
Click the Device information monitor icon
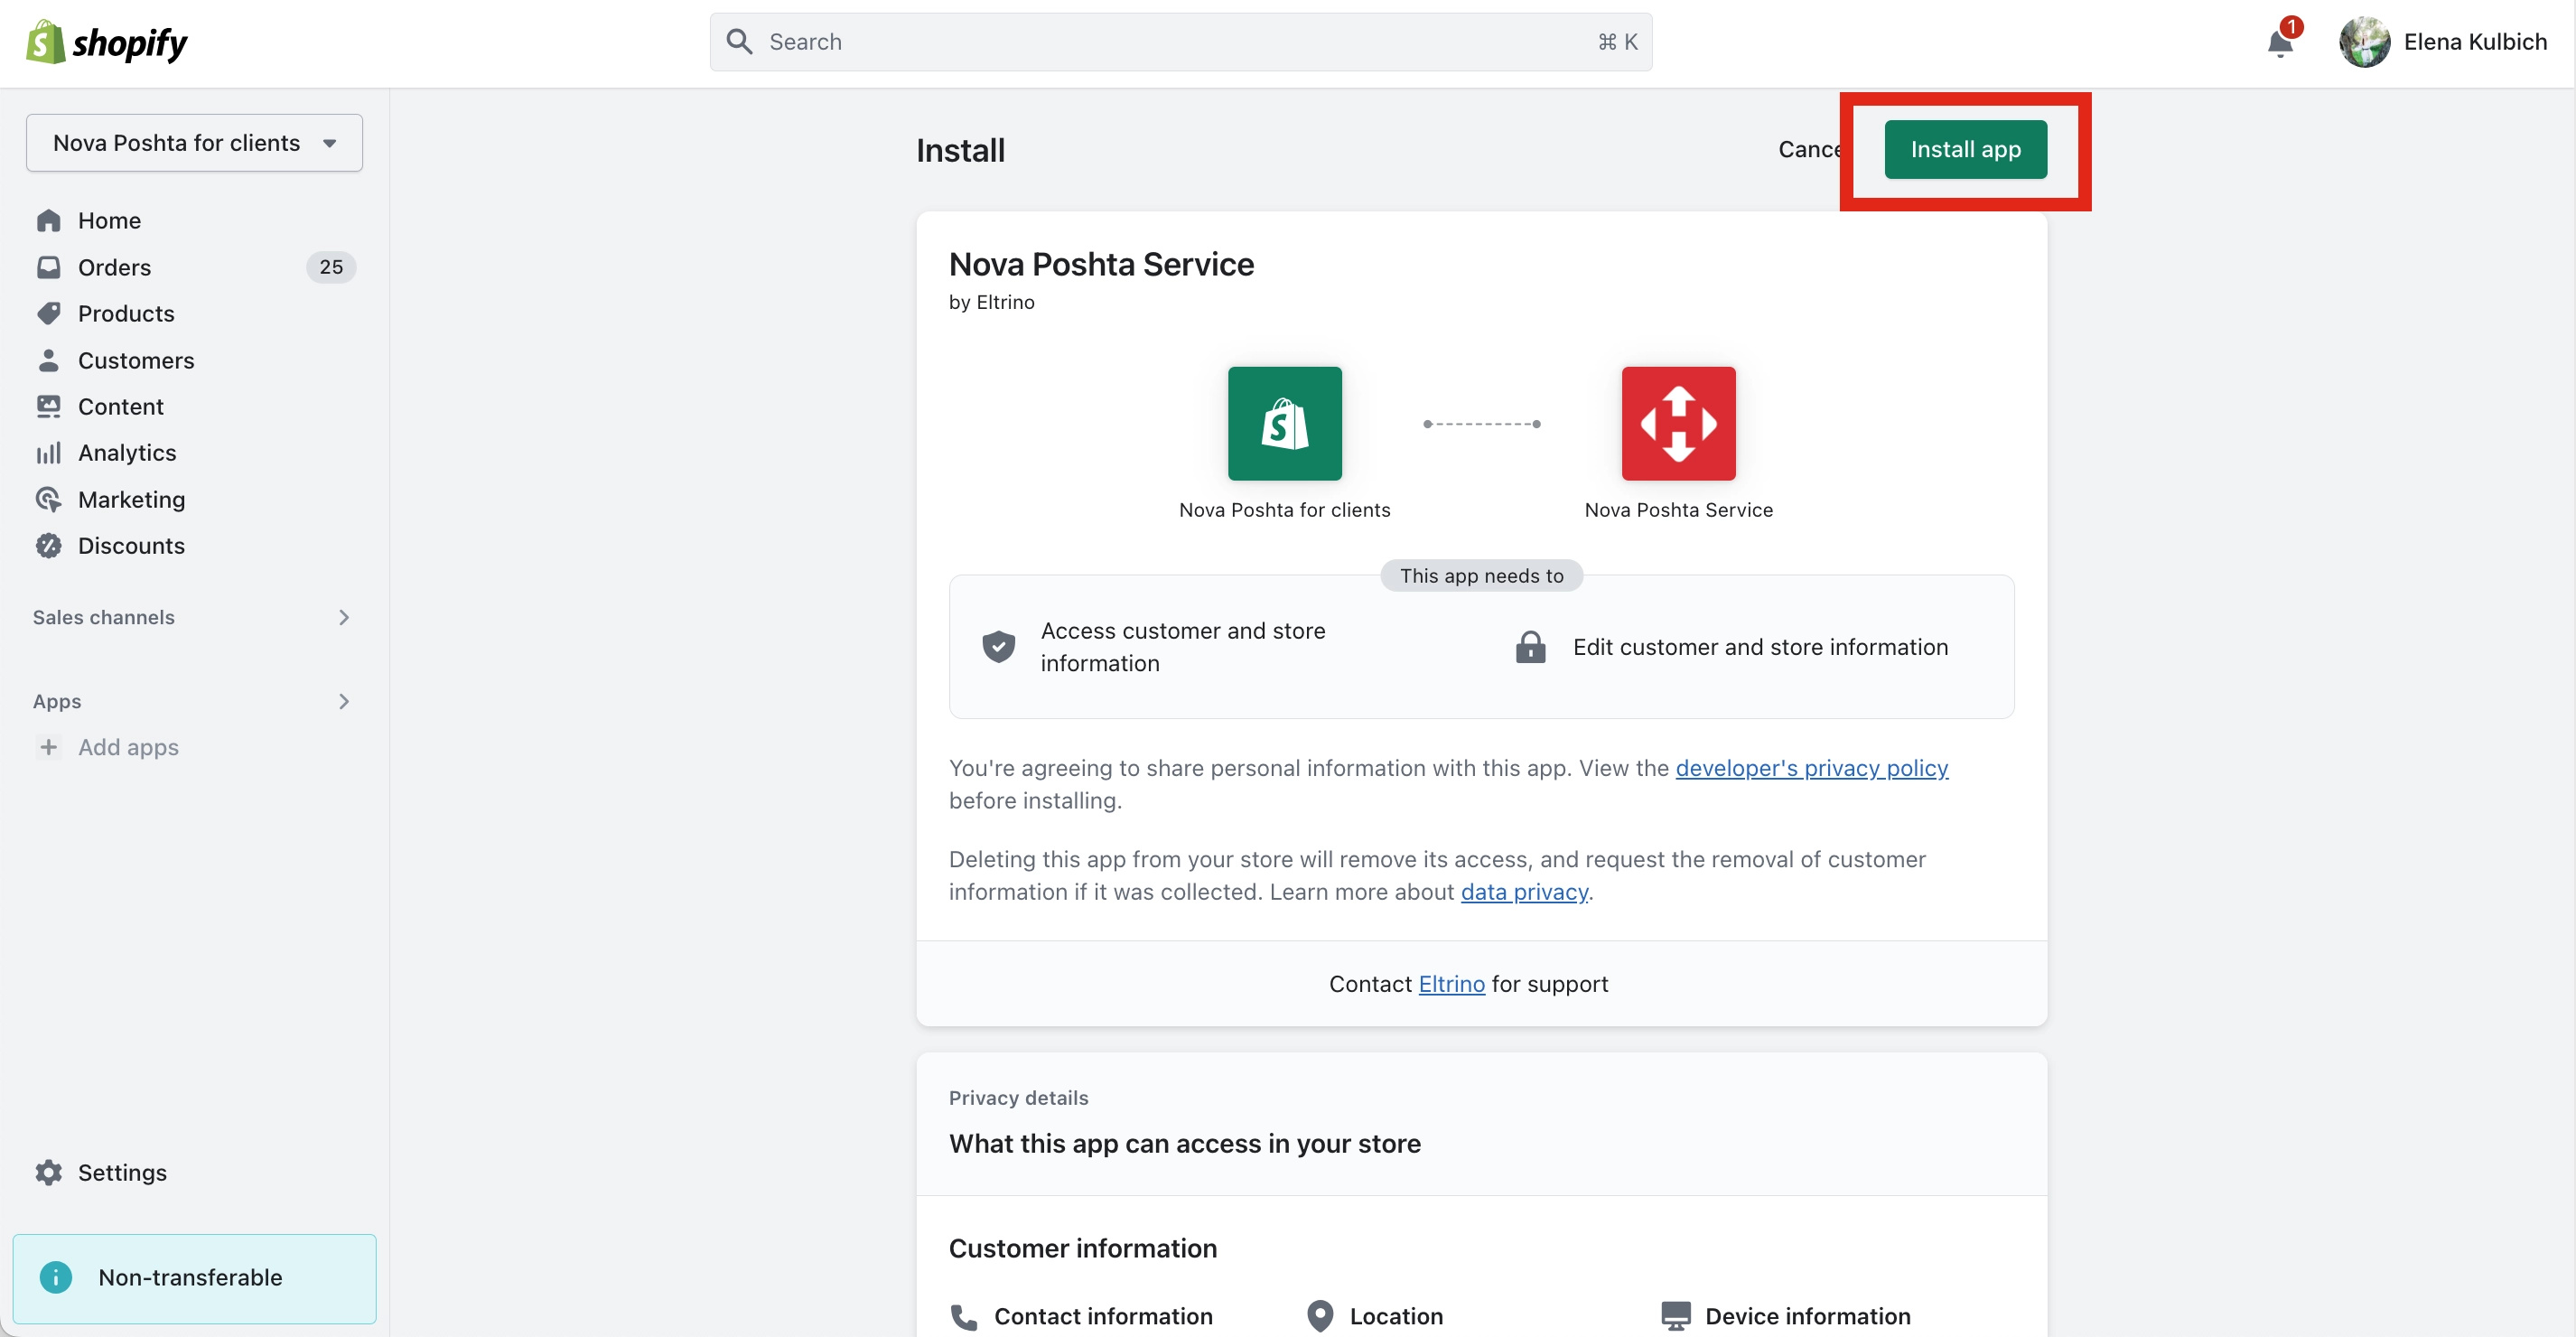tap(1675, 1316)
